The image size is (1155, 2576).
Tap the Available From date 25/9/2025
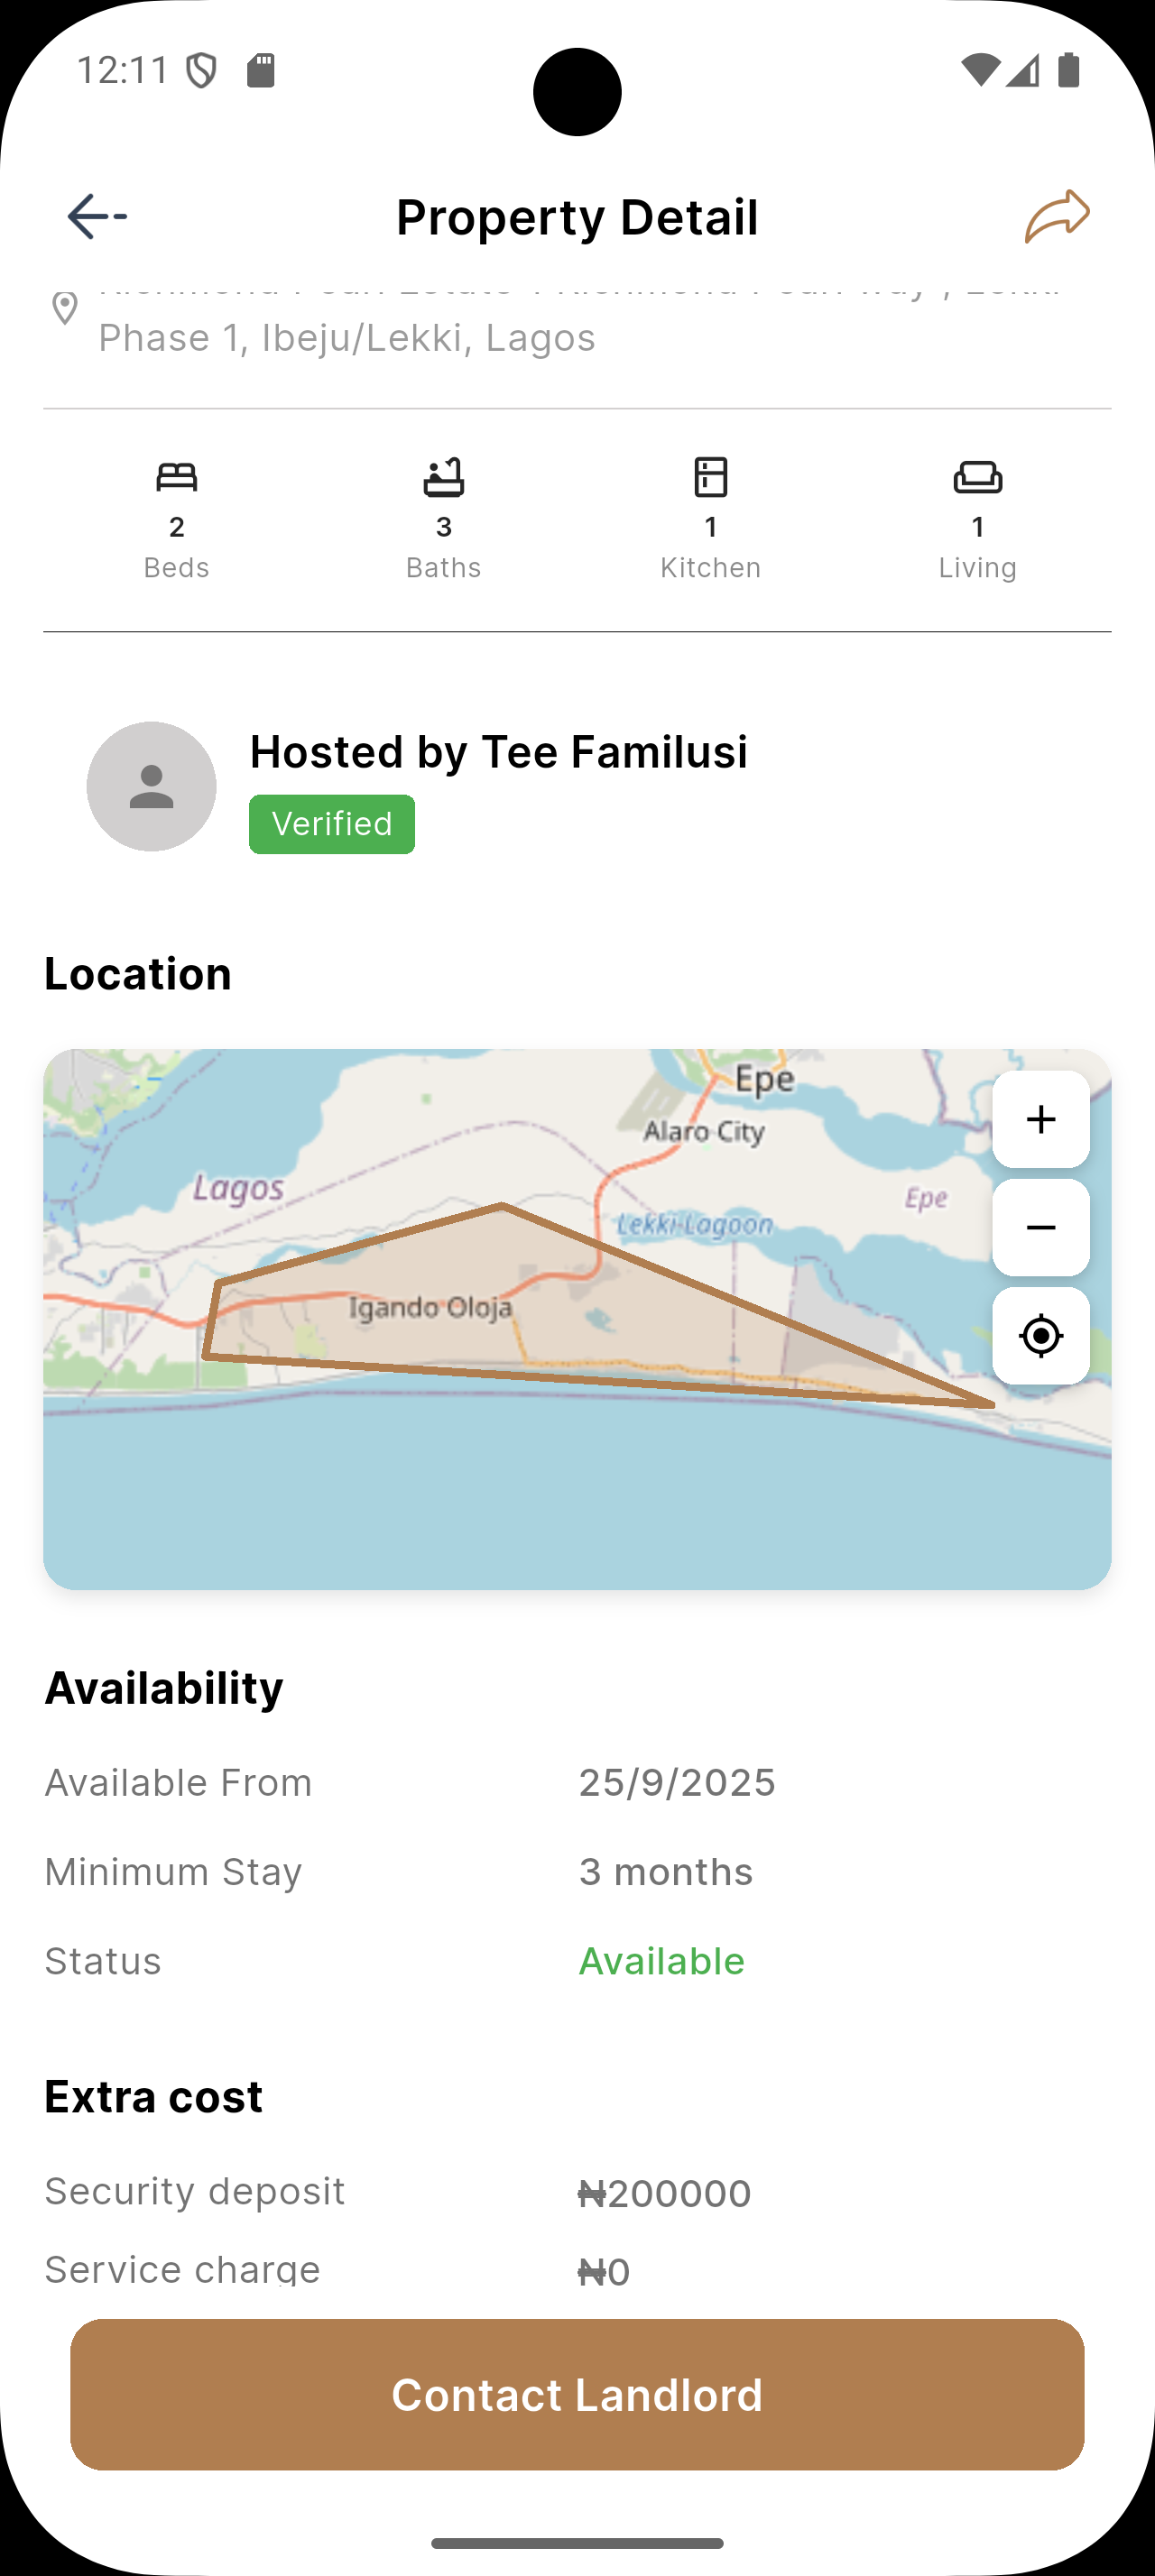(677, 1783)
